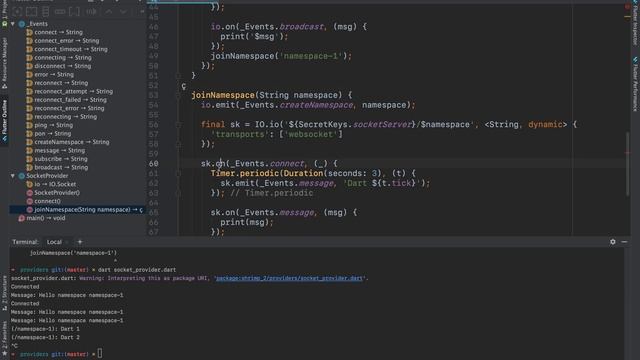
Task: Click the move widget down arrow icon
Action: 123,12
